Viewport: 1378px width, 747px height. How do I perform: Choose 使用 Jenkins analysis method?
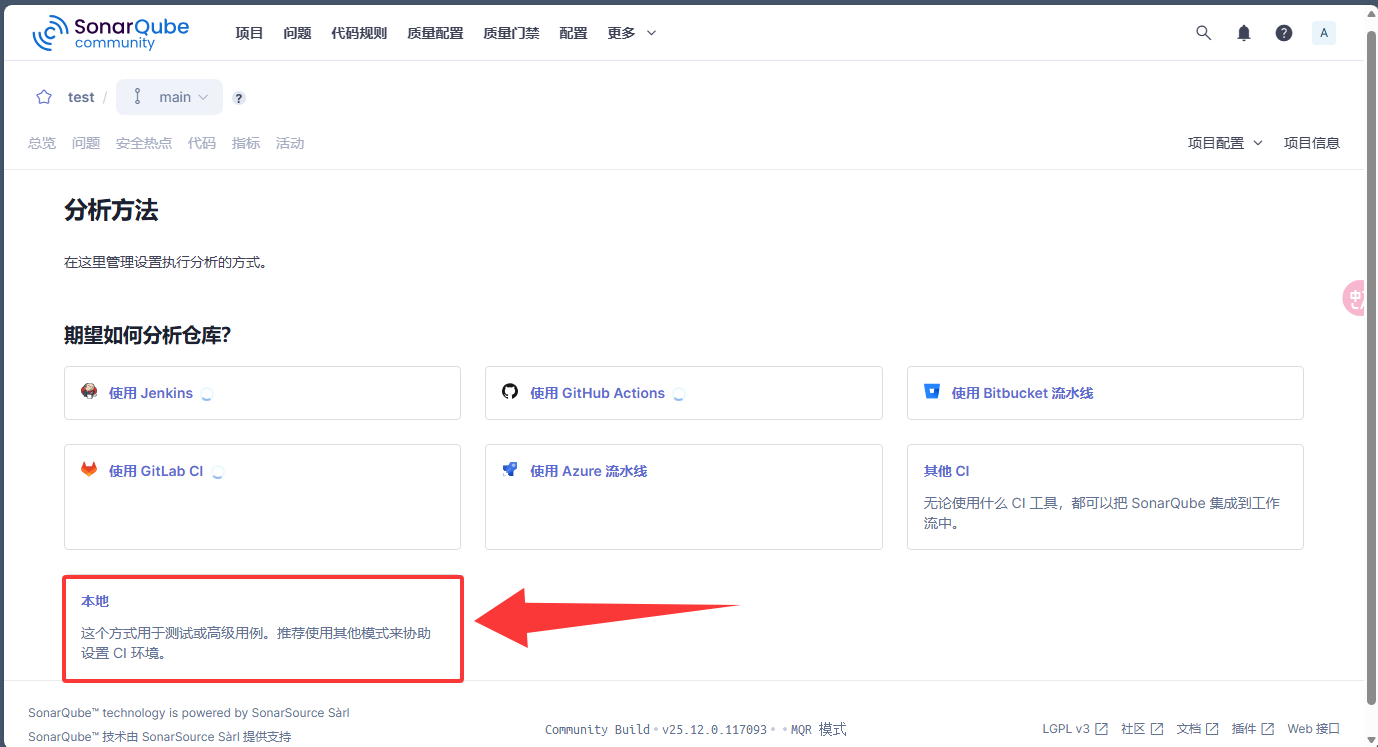pos(262,392)
